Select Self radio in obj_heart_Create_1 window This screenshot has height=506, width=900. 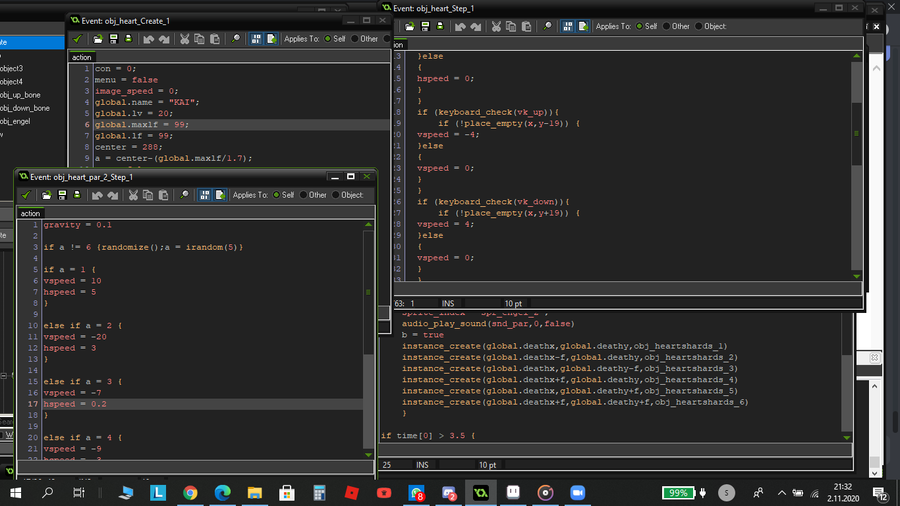point(328,39)
